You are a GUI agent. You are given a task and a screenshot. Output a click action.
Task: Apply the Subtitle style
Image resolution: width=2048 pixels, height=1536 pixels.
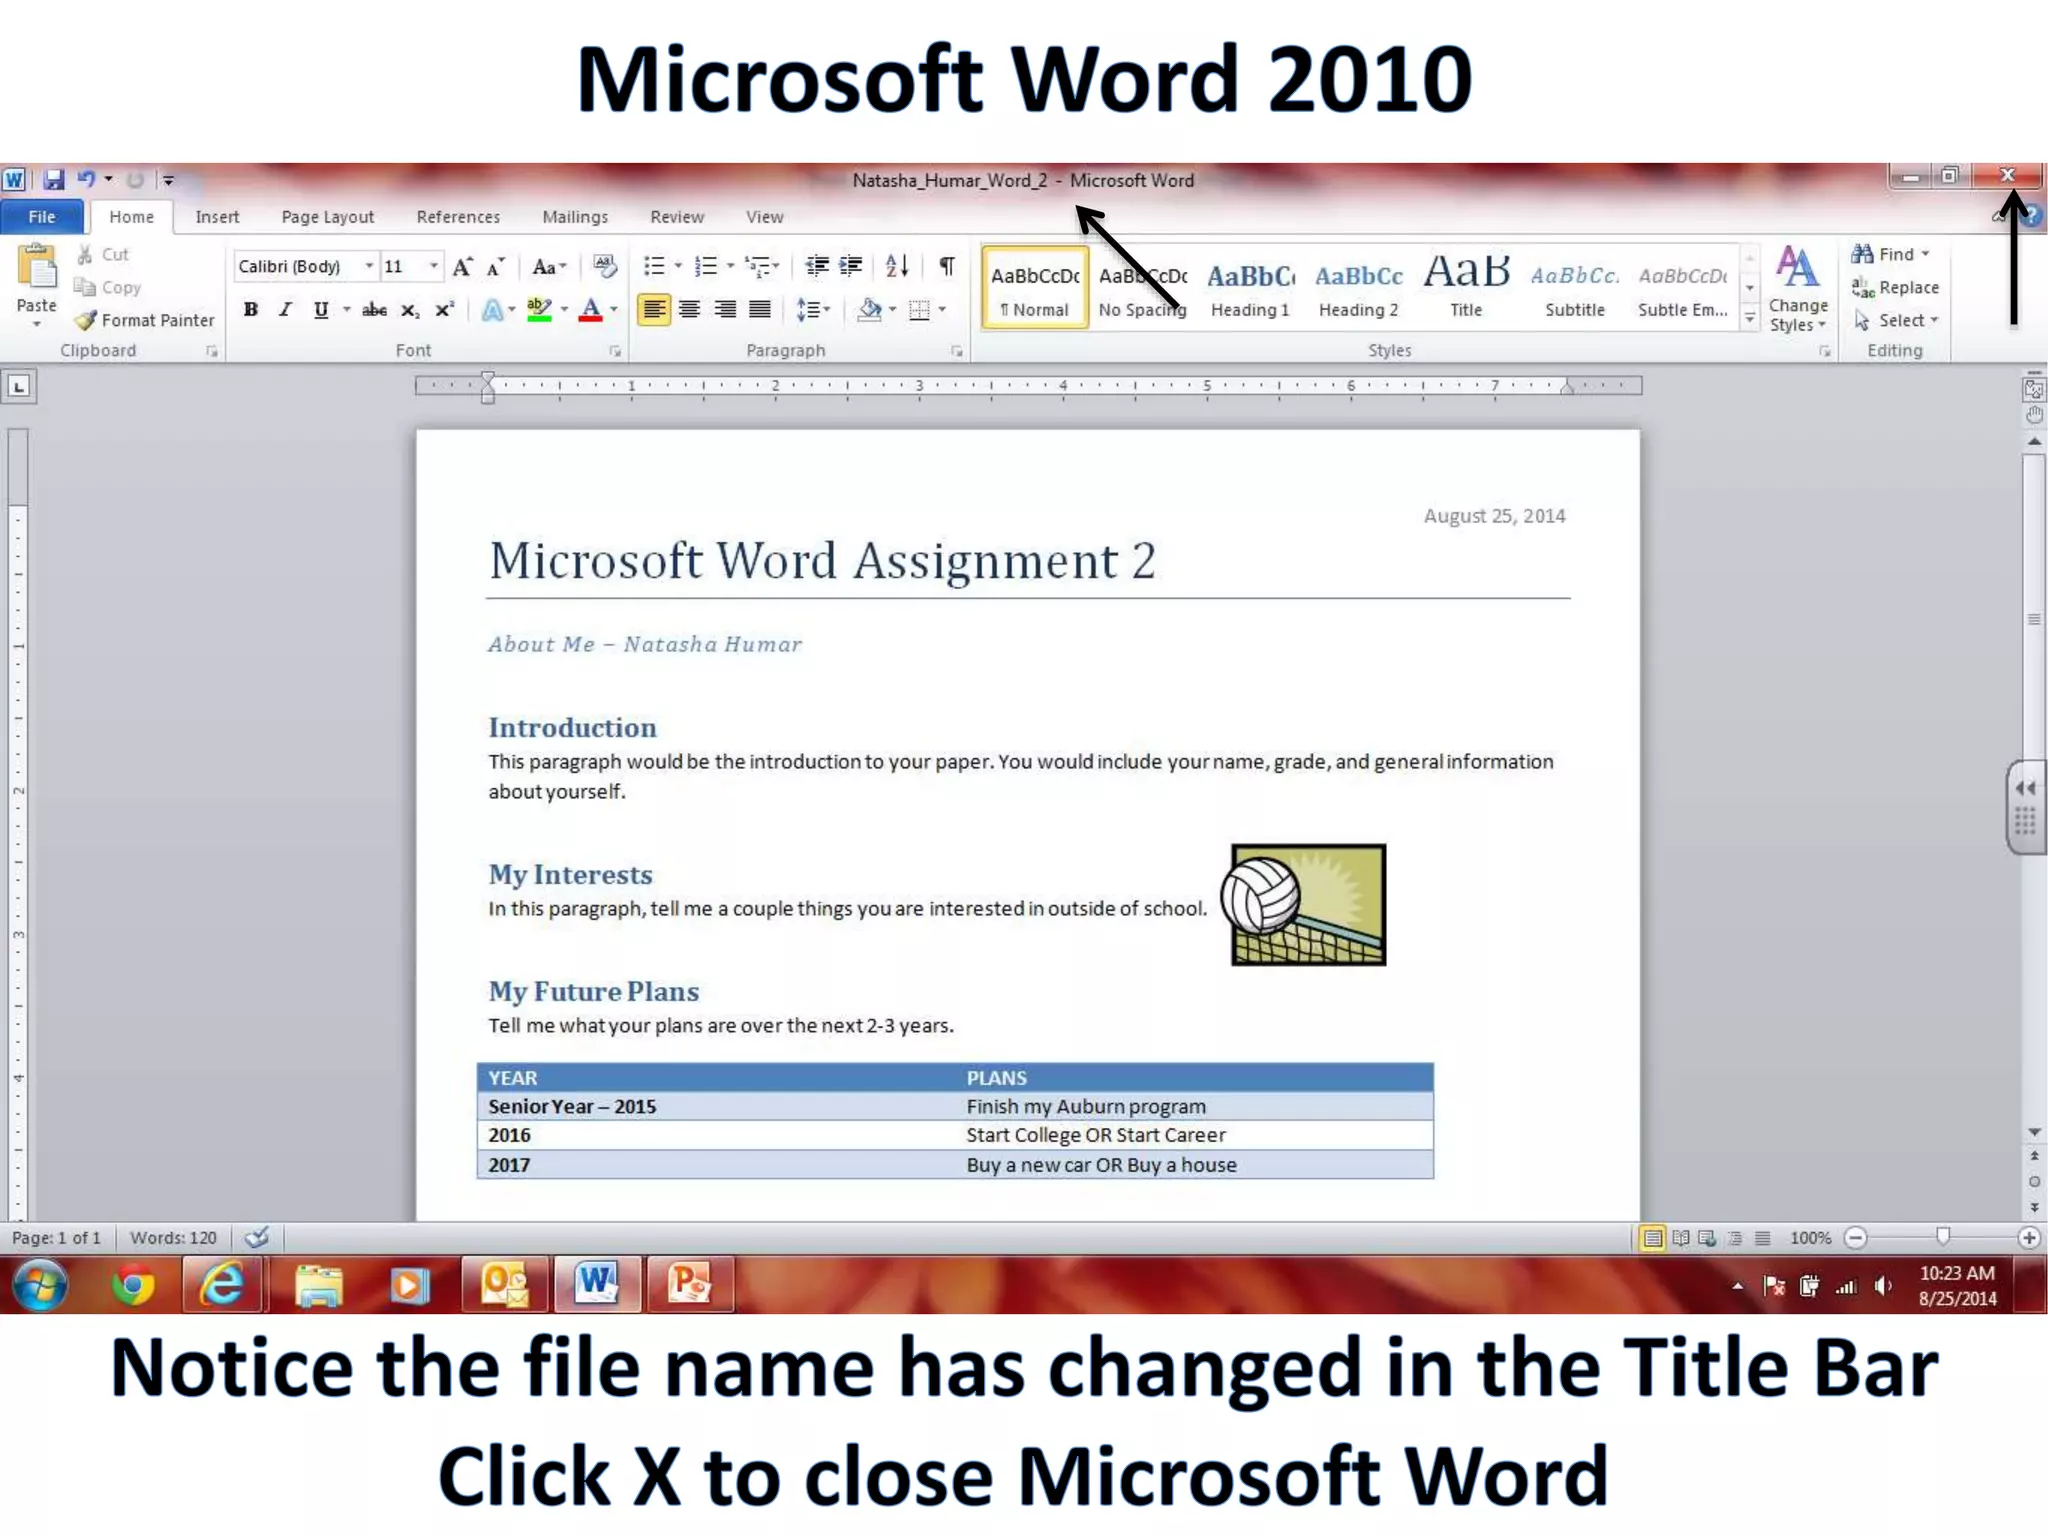point(1574,288)
